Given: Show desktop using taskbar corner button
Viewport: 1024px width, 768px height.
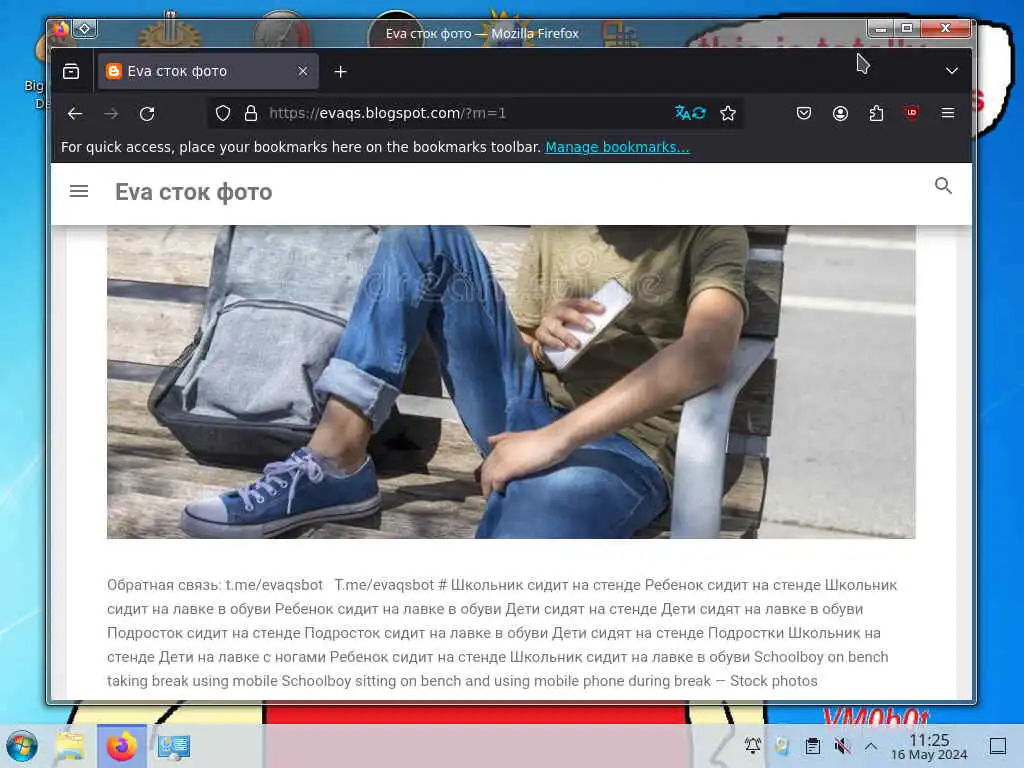Looking at the screenshot, I should point(998,746).
